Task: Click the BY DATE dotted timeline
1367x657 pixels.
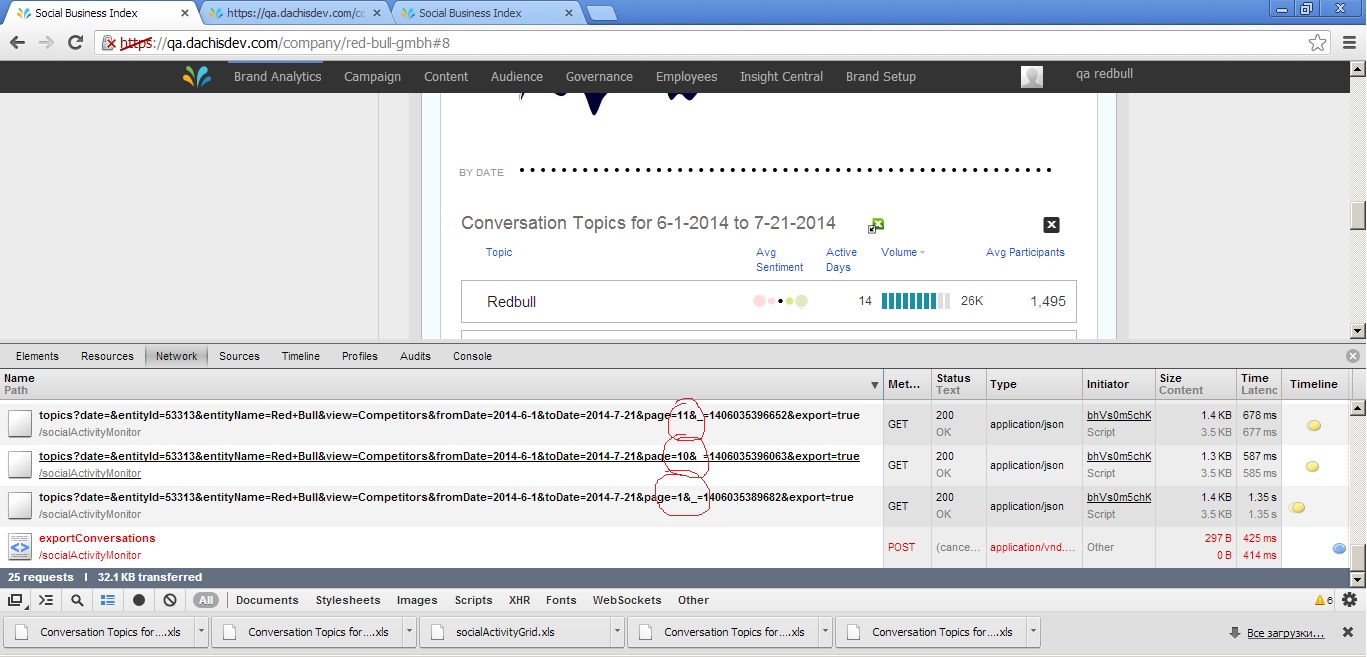Action: pos(785,170)
